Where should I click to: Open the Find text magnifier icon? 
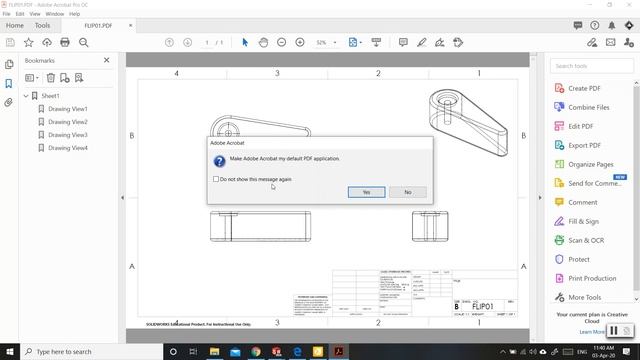tap(84, 42)
